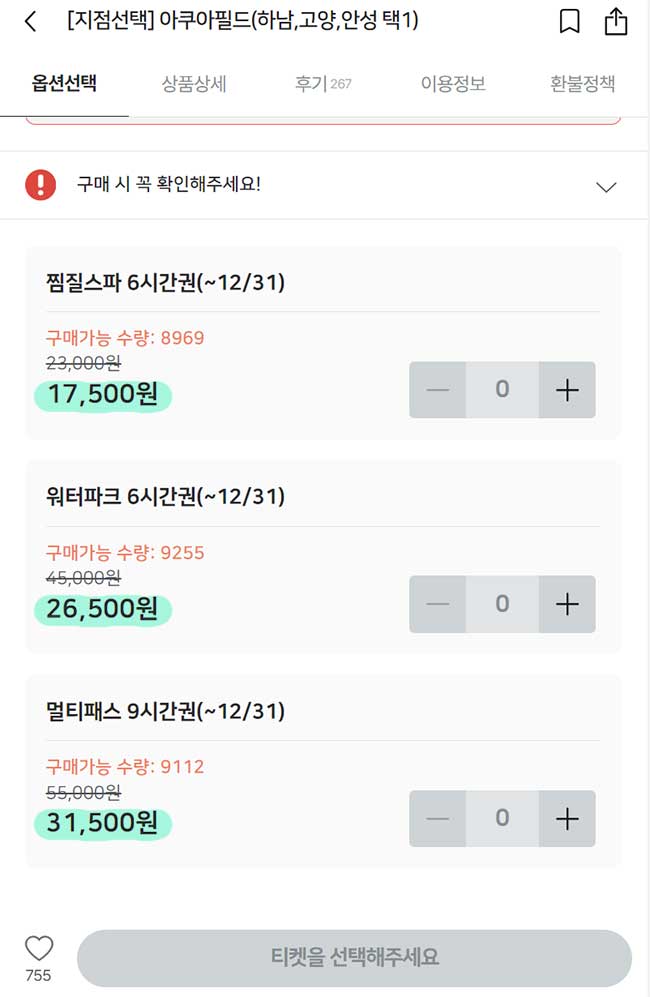Image resolution: width=650 pixels, height=997 pixels.
Task: Decrease 워터파크 6시간권 quantity with minus
Action: tap(437, 604)
